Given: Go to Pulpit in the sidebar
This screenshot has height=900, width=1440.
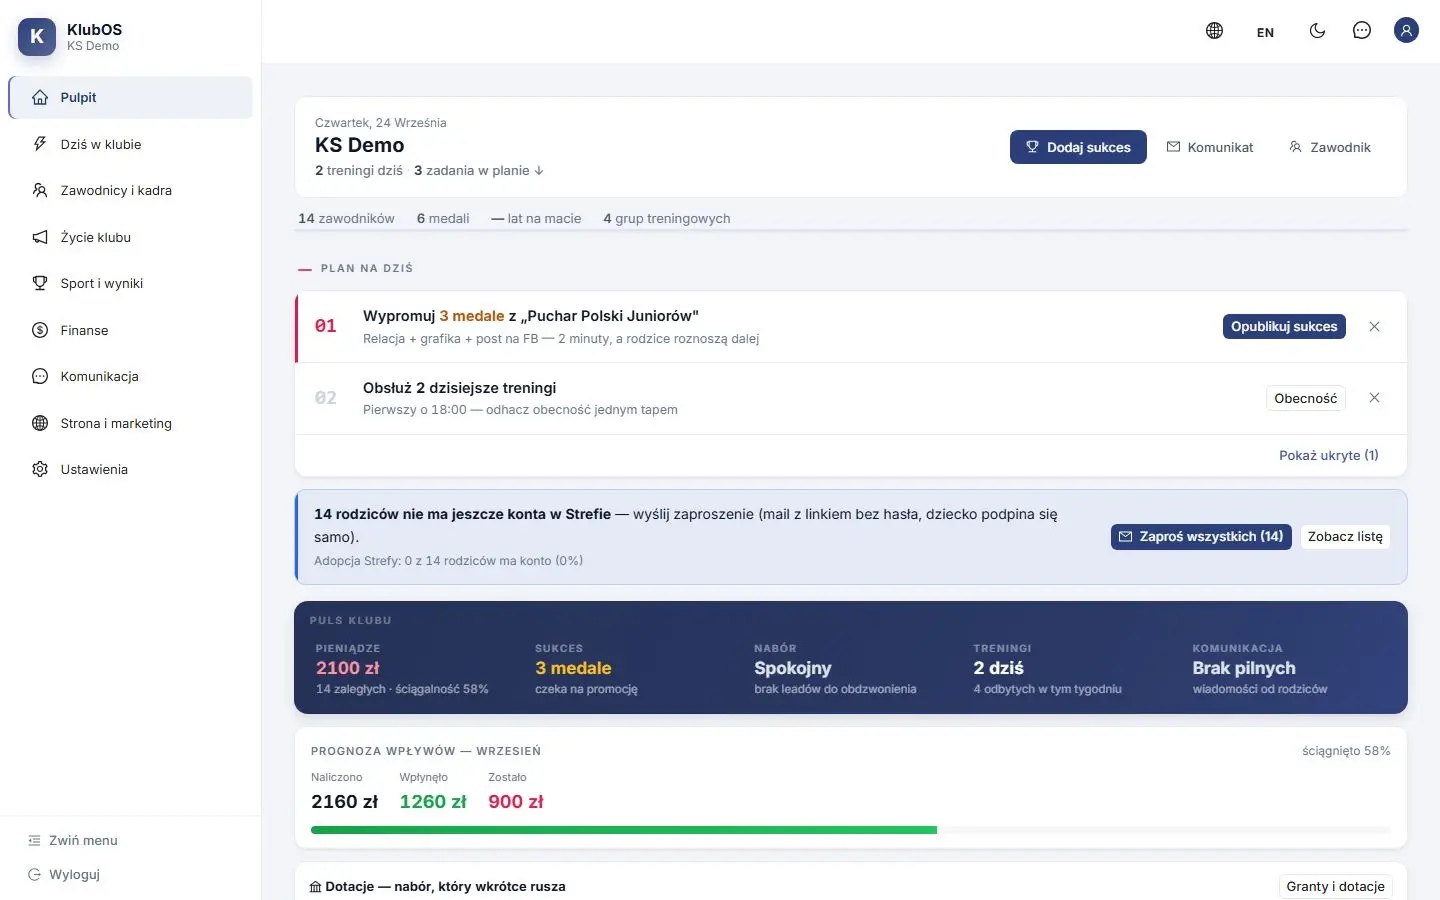Looking at the screenshot, I should 131,97.
